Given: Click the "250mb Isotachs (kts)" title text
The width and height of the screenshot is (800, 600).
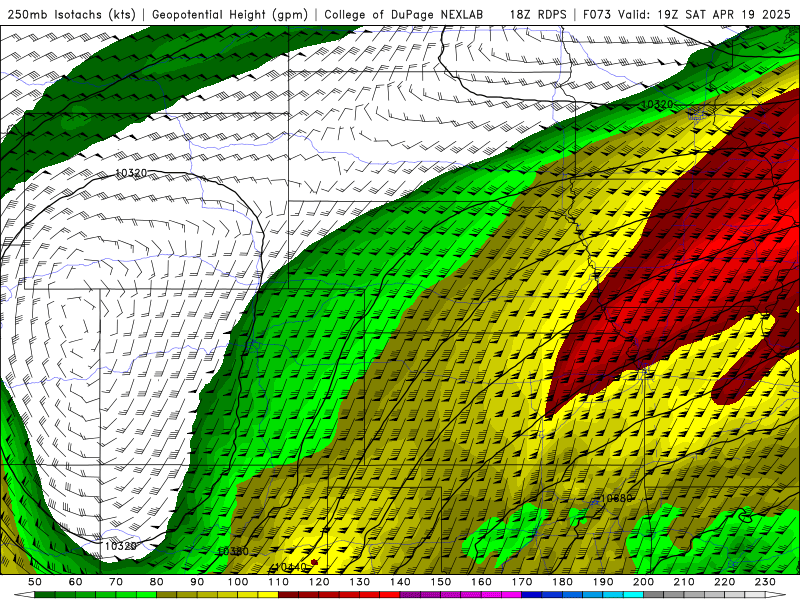Looking at the screenshot, I should tap(71, 14).
